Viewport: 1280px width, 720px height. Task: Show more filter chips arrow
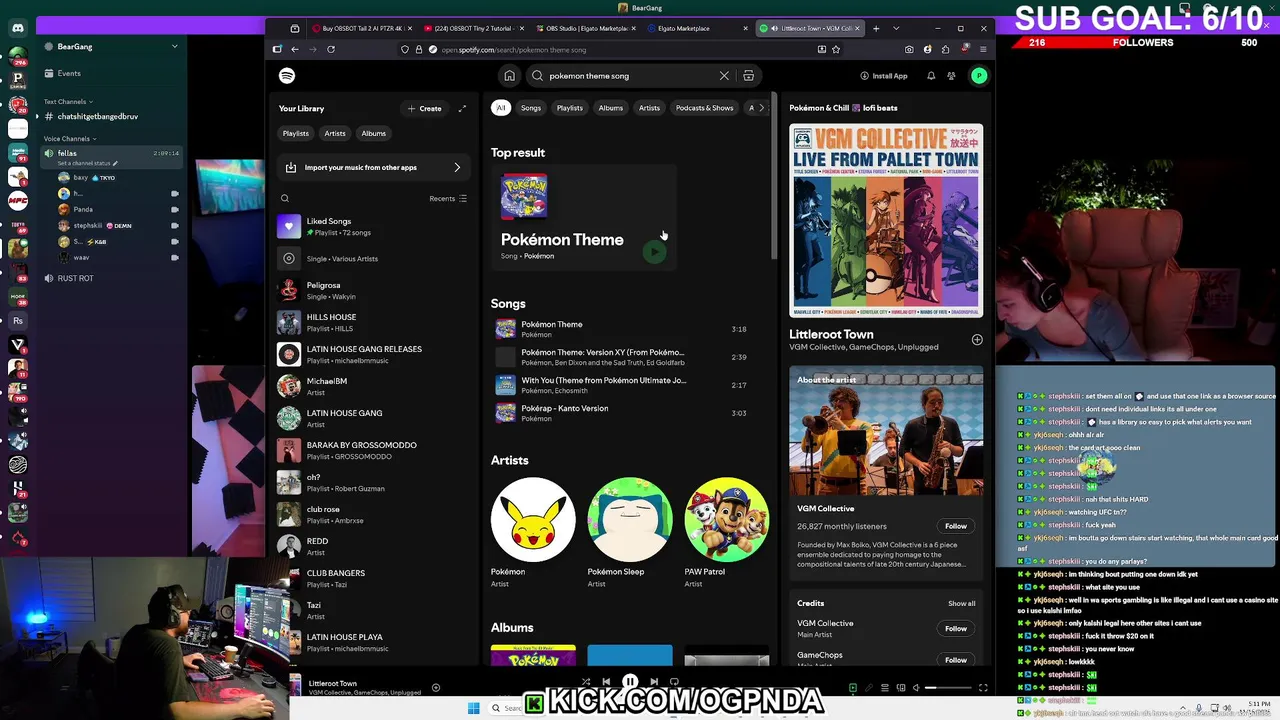762,108
